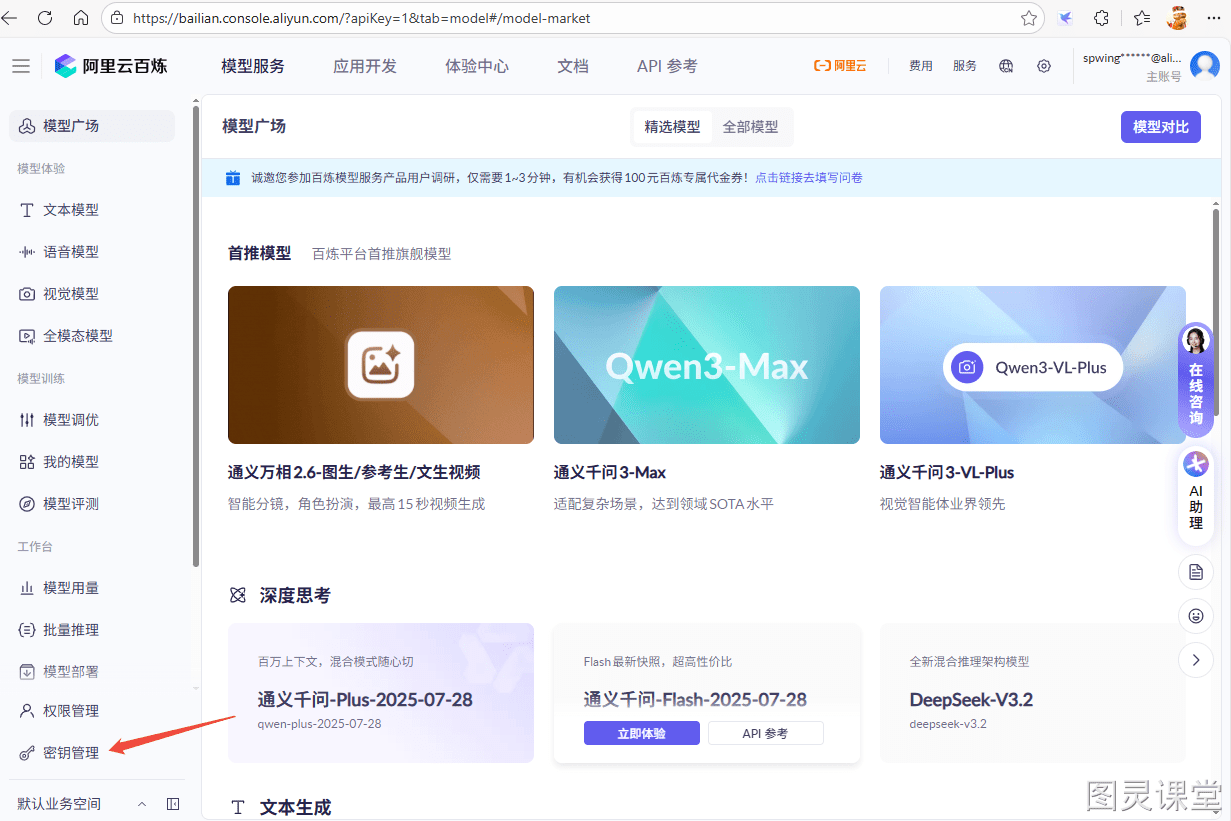Viewport: 1231px width, 821px height.
Task: Go to browser home icon
Action: tap(81, 18)
